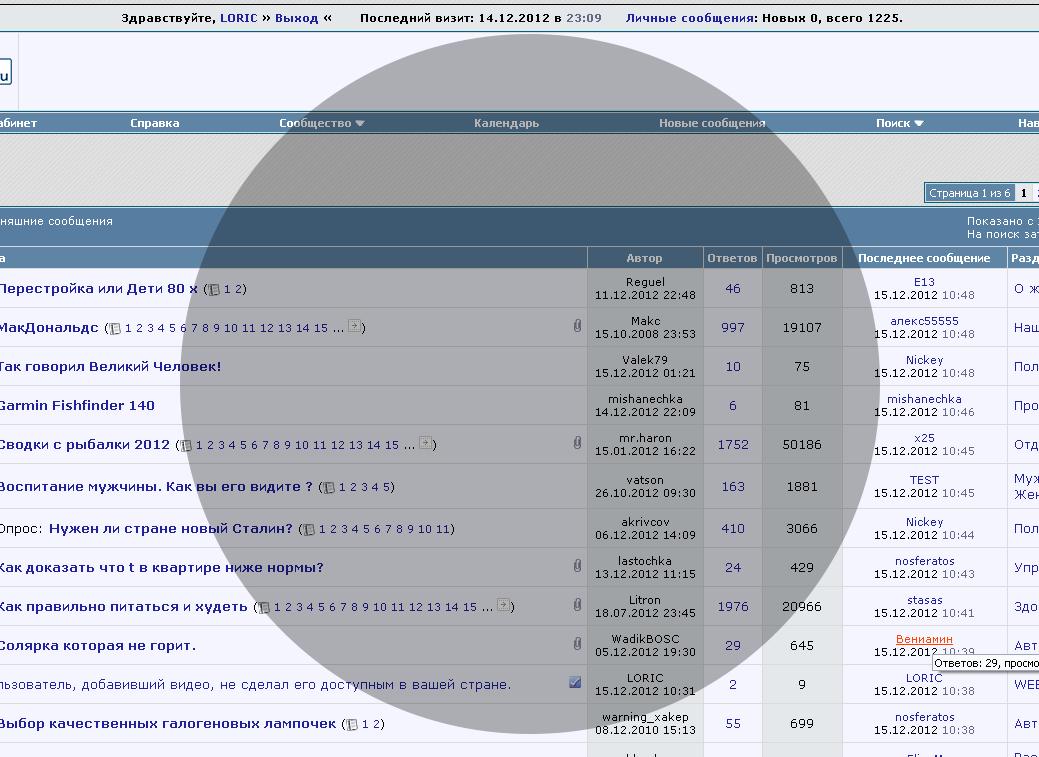This screenshot has height=757, width=1039.
Task: Open Личные сообщения link in header
Action: pyautogui.click(x=689, y=18)
